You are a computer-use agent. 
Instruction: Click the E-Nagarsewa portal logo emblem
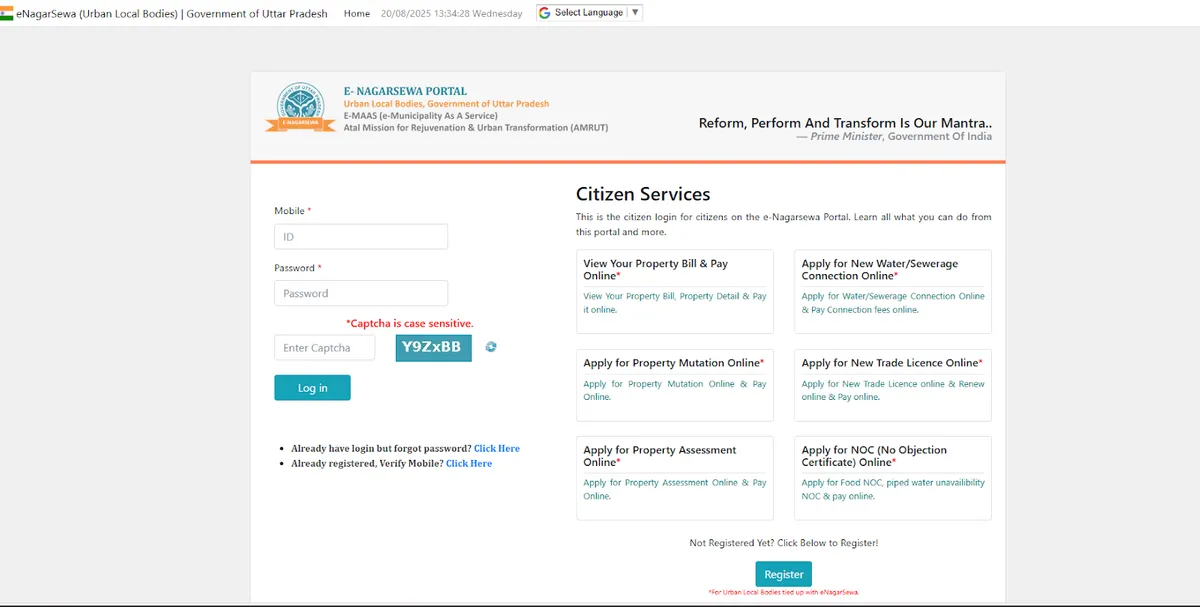(x=300, y=109)
